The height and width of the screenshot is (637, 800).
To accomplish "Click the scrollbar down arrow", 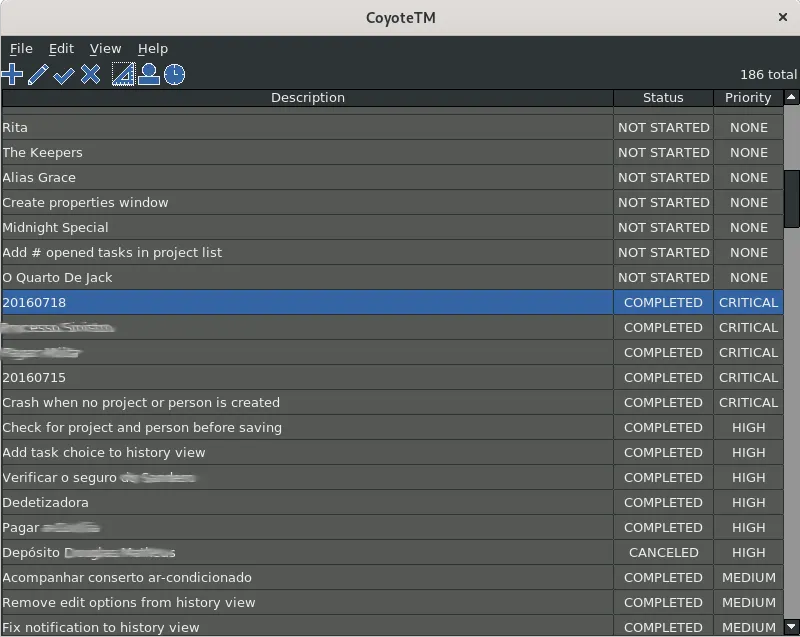I will pos(791,626).
